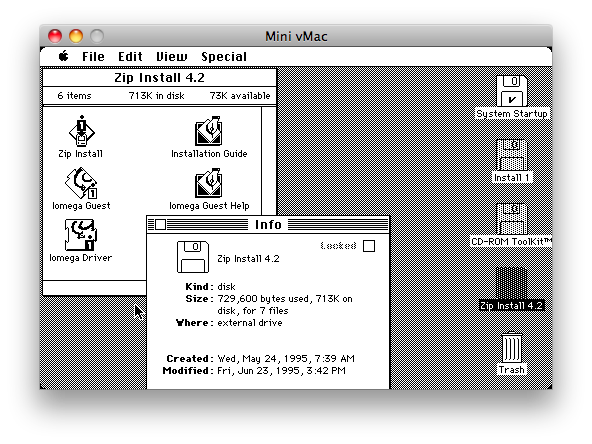Click the Mini vMac red close button
The image size is (592, 444).
(x=55, y=36)
